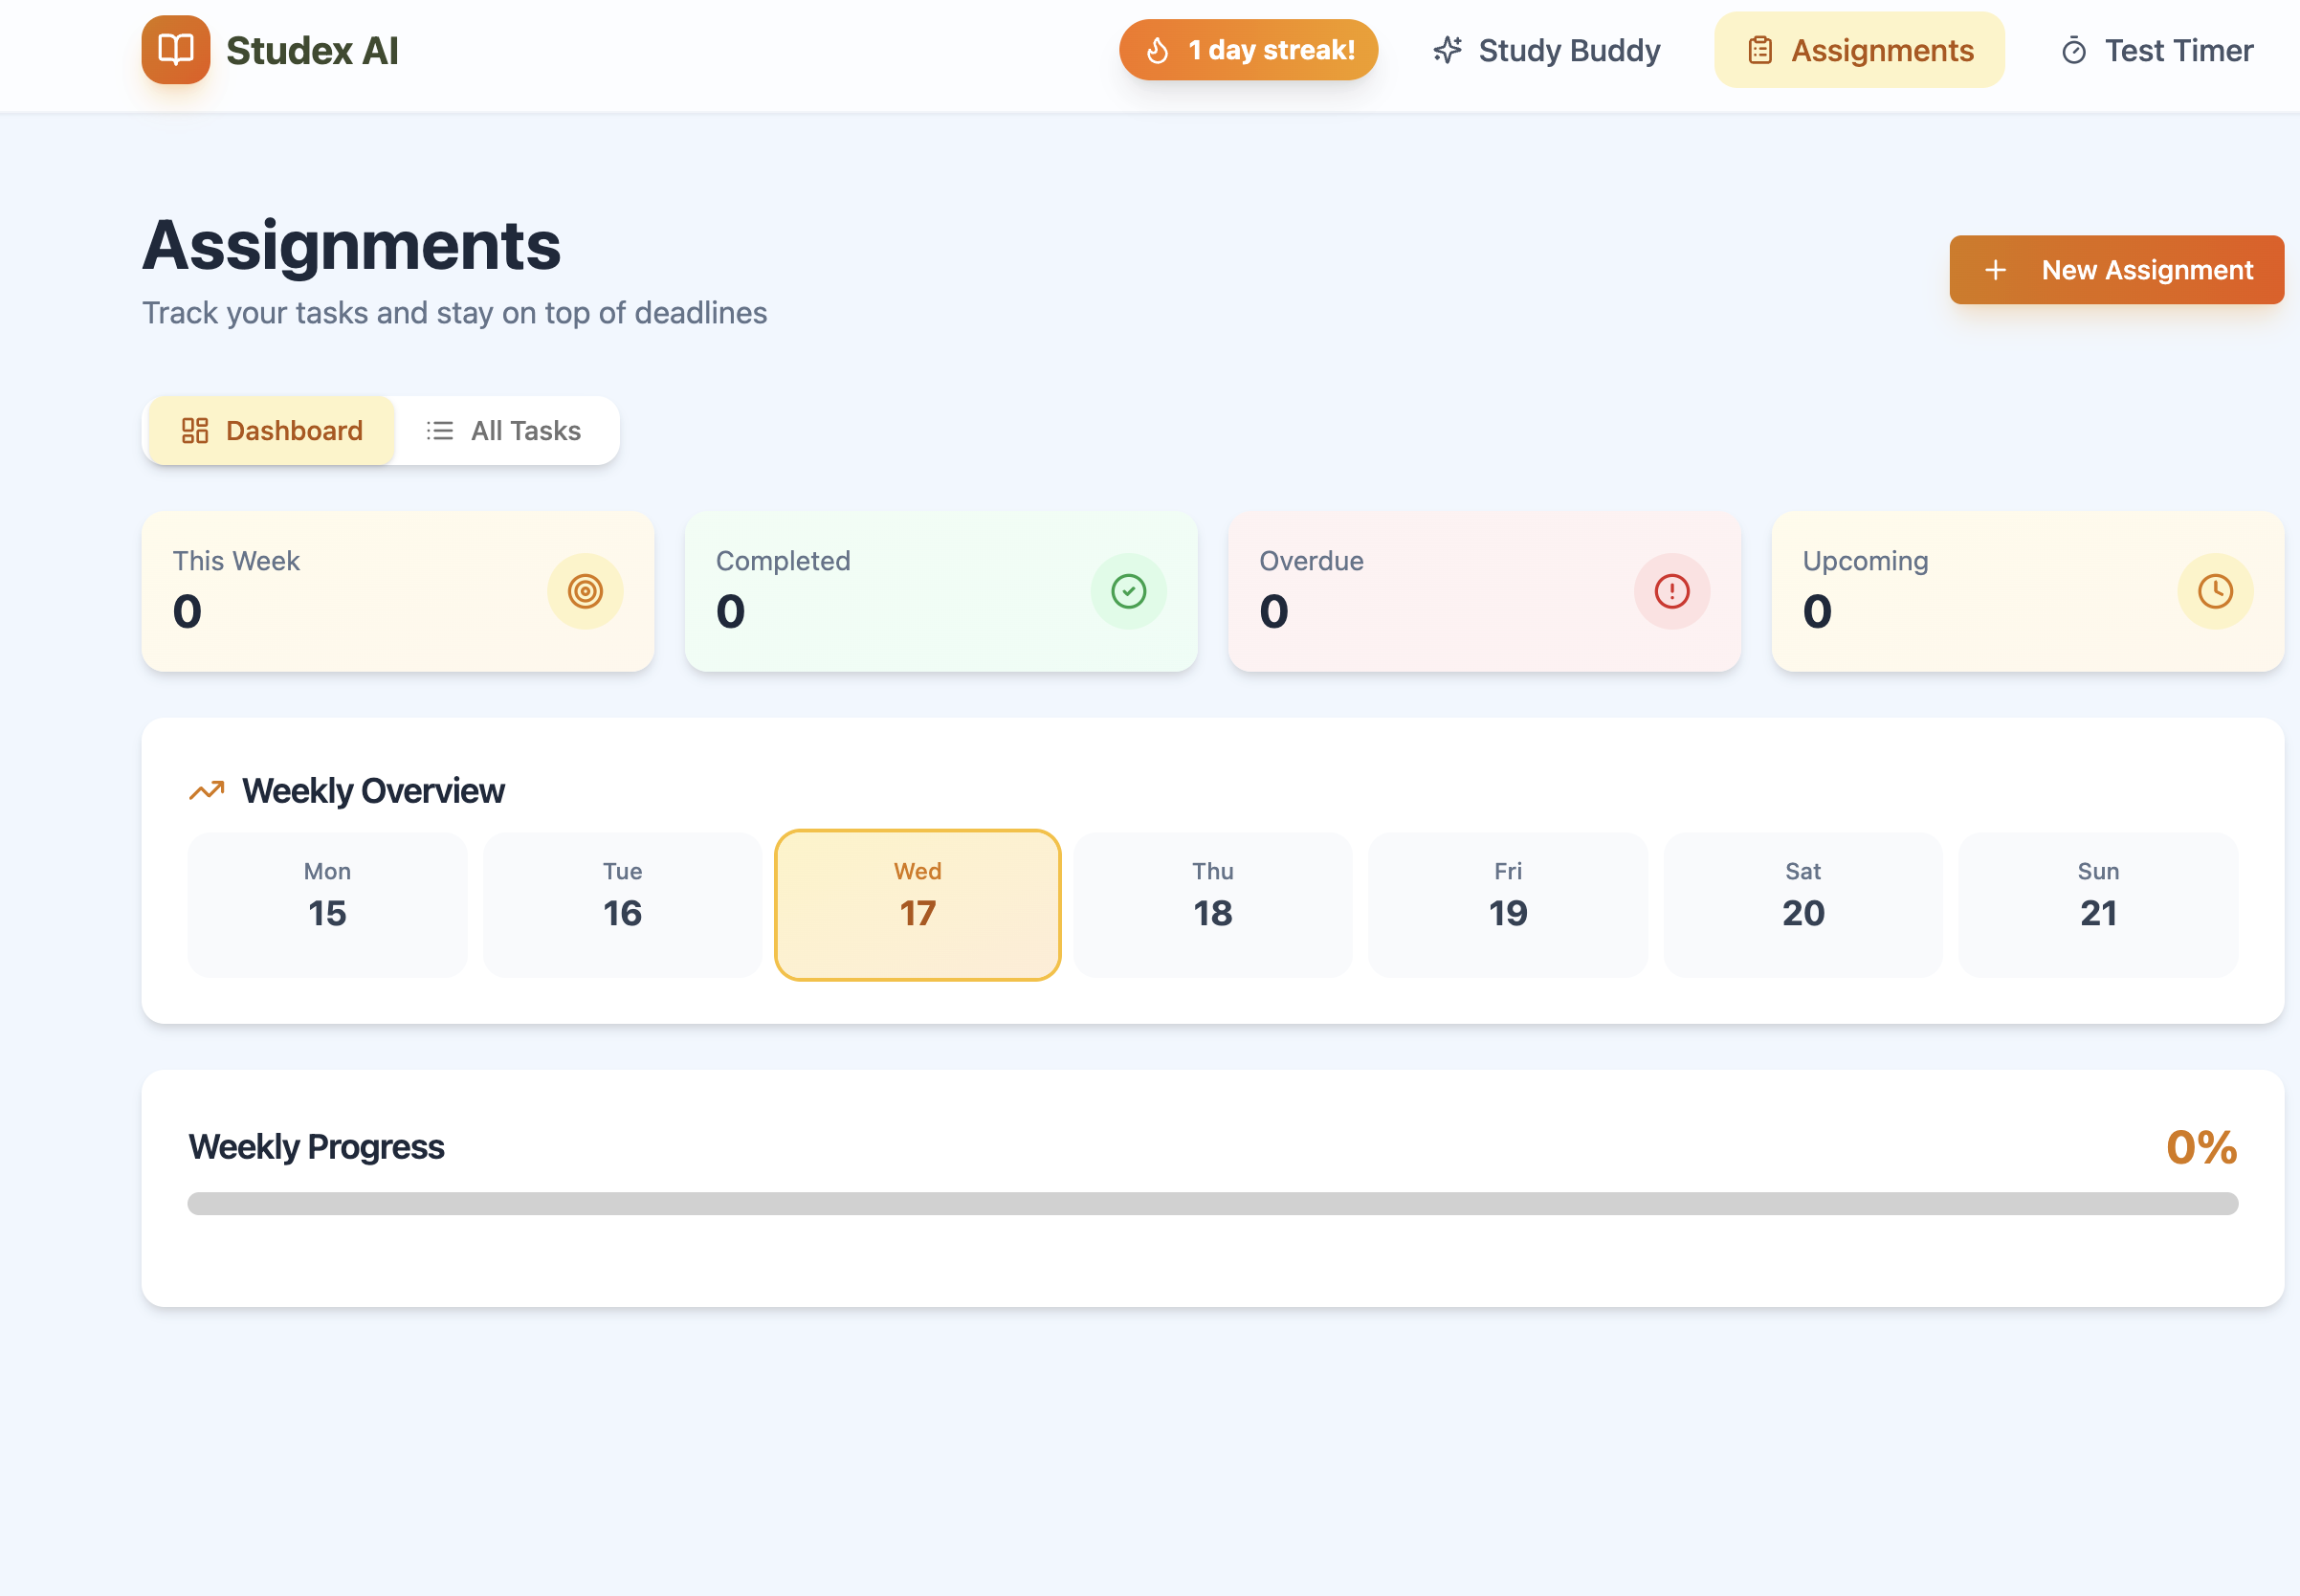2300x1596 pixels.
Task: Click the flame icon in streak badge
Action: (1157, 50)
